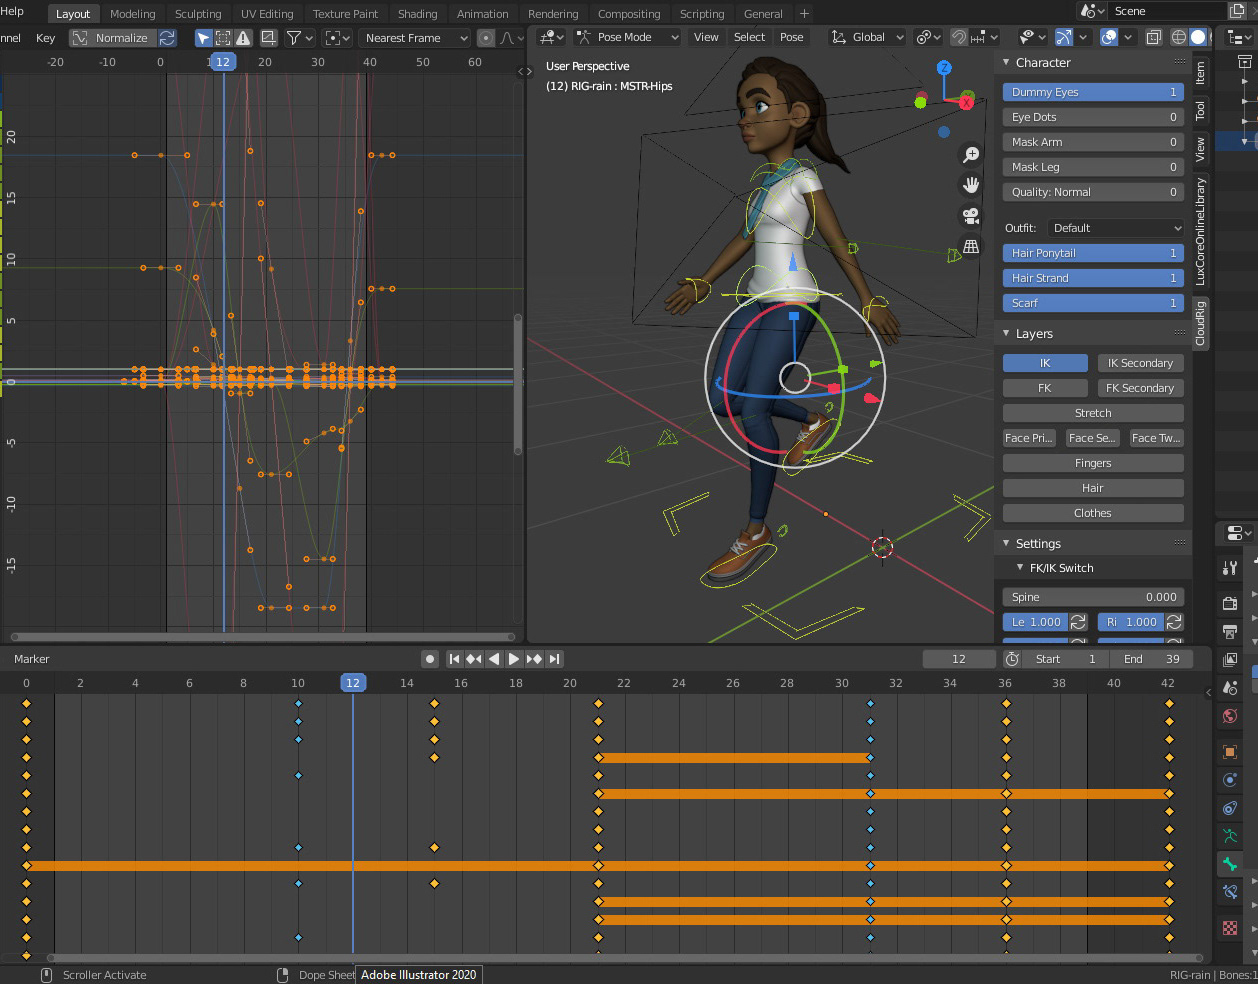This screenshot has height=984, width=1258.
Task: Click the FK Secondary layer button
Action: [1140, 388]
